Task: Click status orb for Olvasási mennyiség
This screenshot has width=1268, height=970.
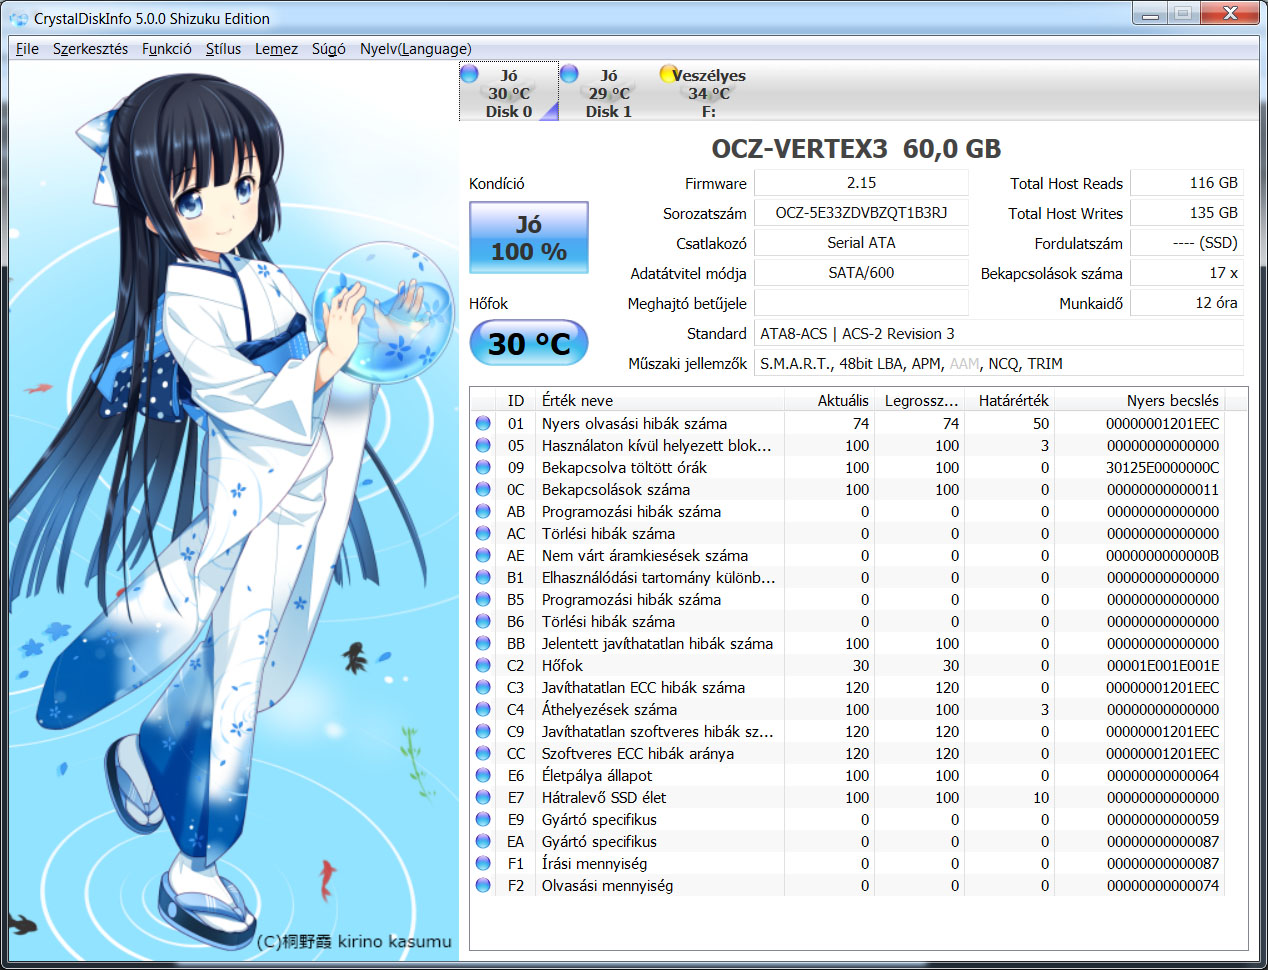Action: tap(483, 885)
